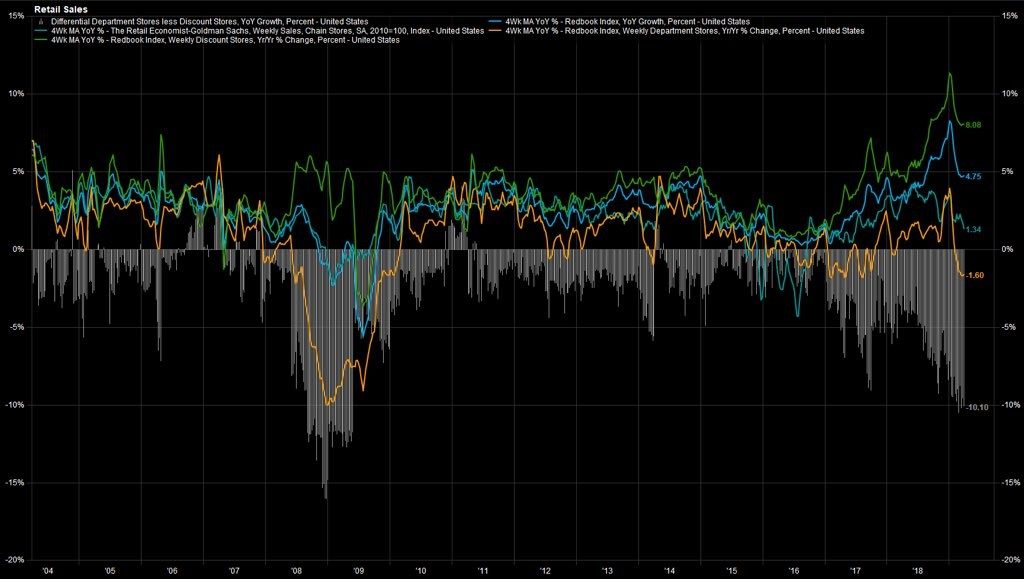Click the -20% label on right axis
Image resolution: width=1024 pixels, height=579 pixels.
pyautogui.click(x=1010, y=559)
